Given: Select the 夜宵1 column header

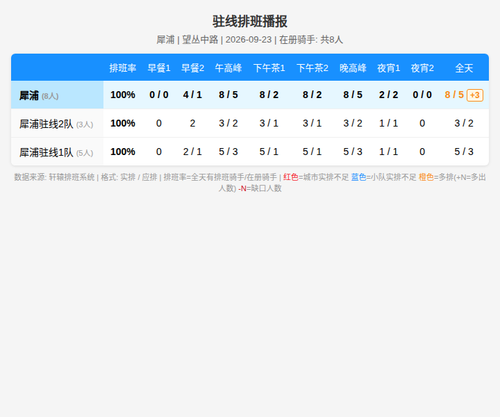Looking at the screenshot, I should pyautogui.click(x=389, y=68).
